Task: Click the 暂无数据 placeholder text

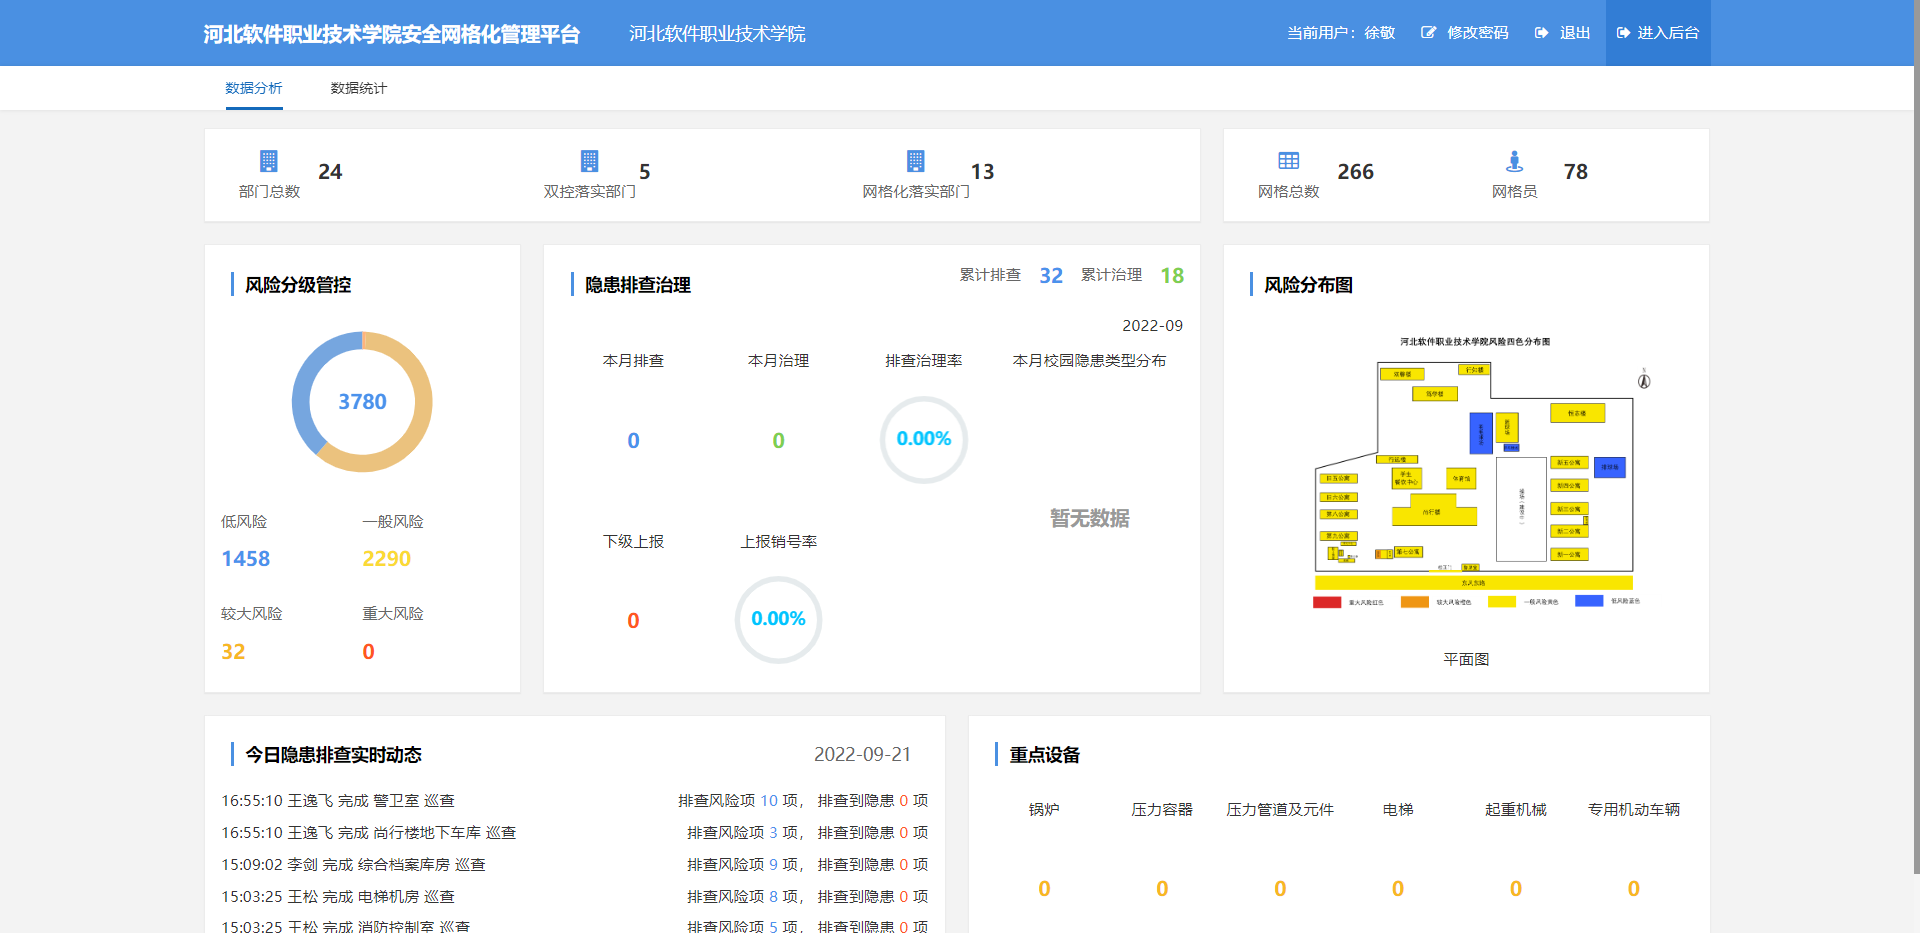Action: (x=1089, y=518)
